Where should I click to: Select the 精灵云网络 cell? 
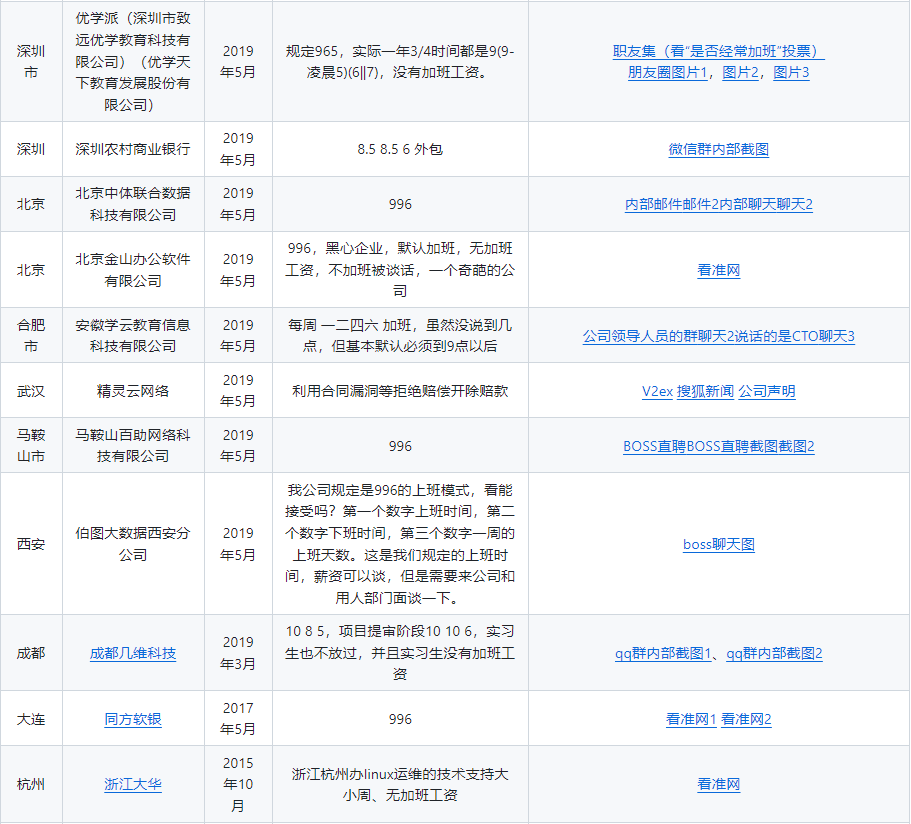(133, 391)
